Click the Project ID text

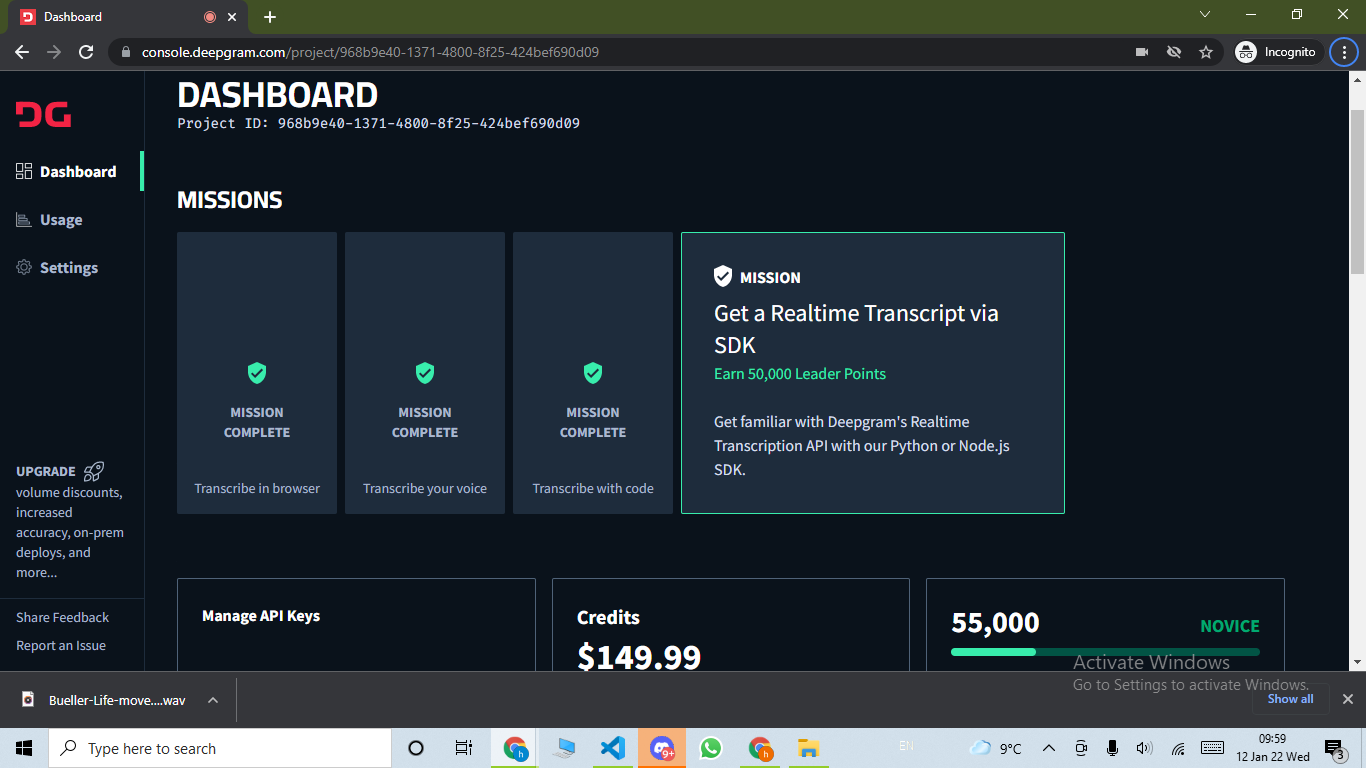378,124
